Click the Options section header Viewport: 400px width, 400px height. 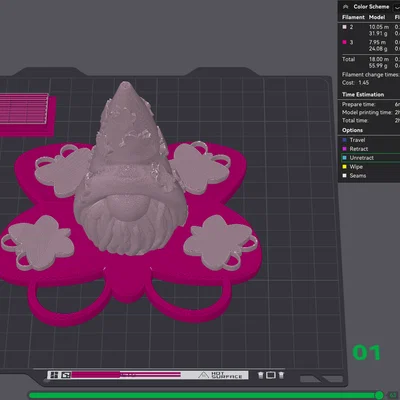click(x=352, y=130)
